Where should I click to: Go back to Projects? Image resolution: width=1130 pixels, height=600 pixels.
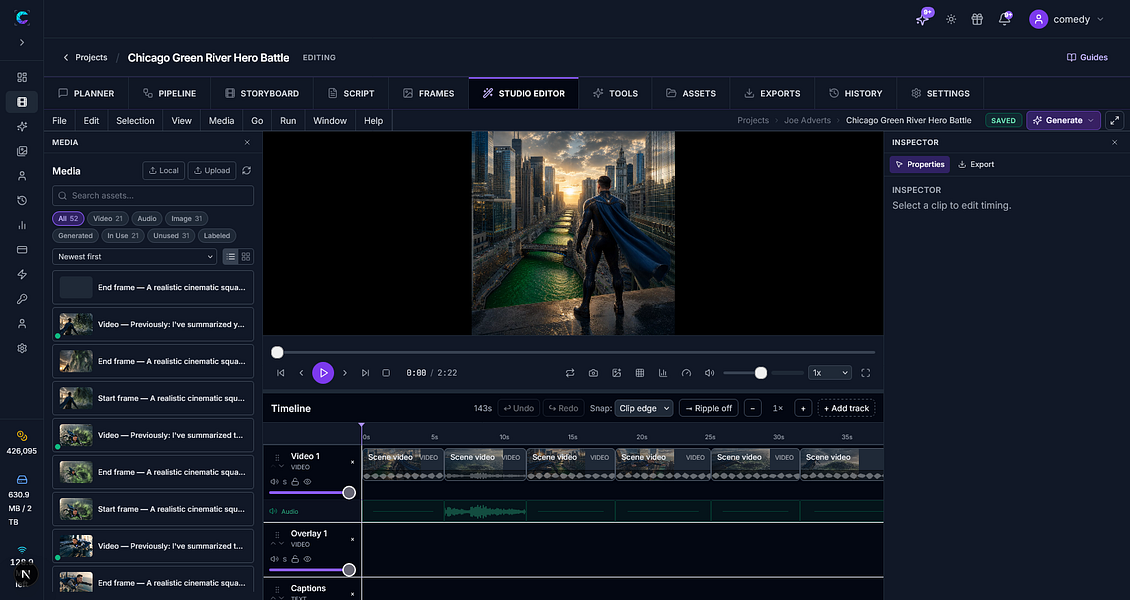tap(85, 58)
